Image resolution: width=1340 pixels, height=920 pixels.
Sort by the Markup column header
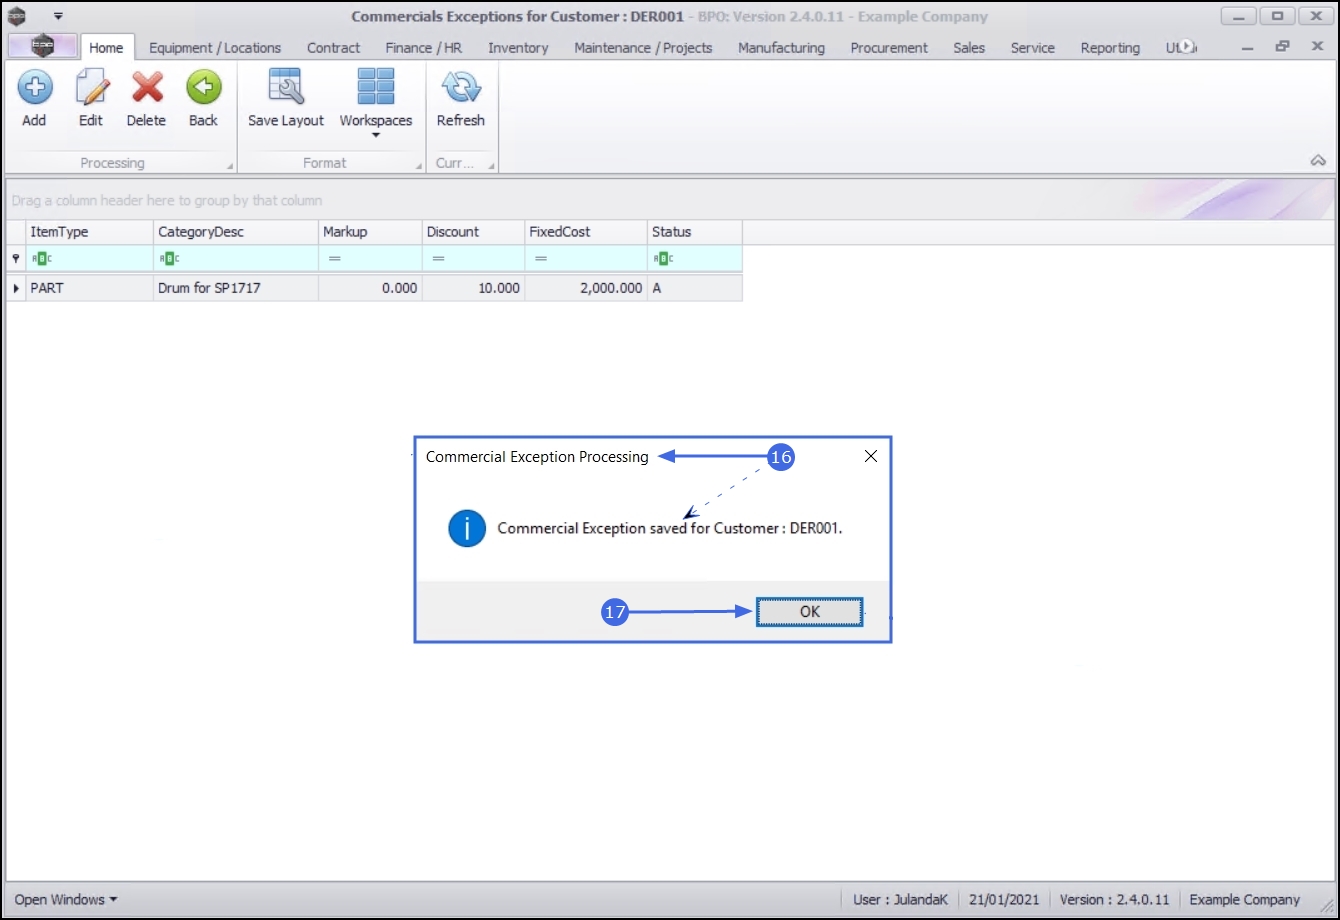370,231
